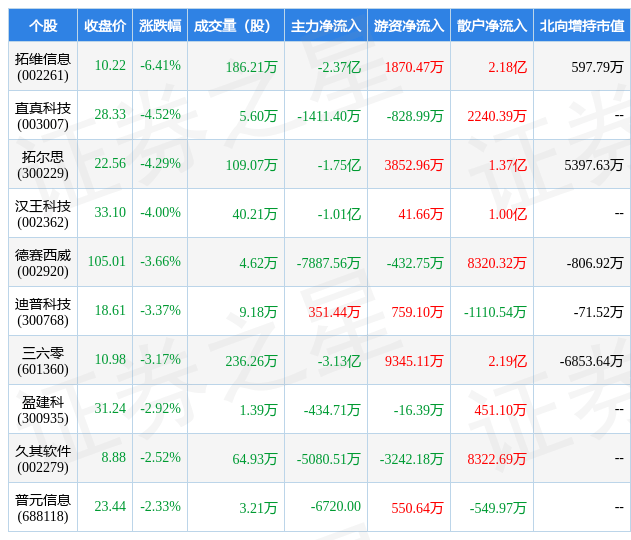Click hot money value 1870.47万
631x540 pixels.
[x=414, y=67]
